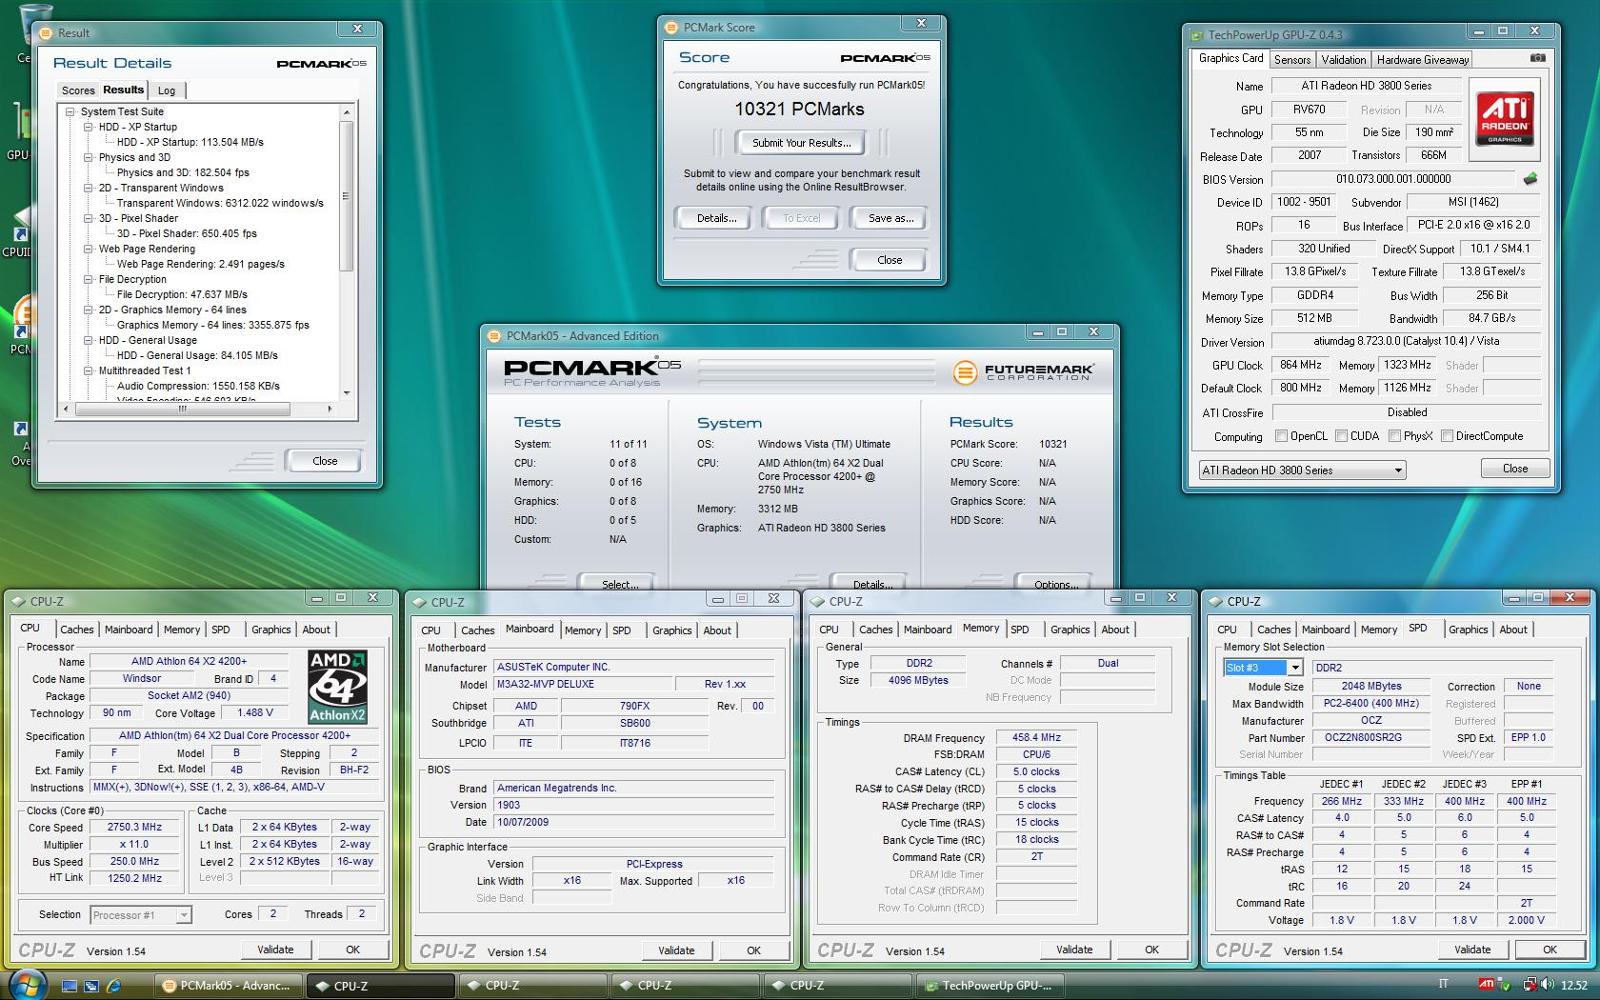Click the ATI tray icon
The width and height of the screenshot is (1600, 1000).
1487,985
